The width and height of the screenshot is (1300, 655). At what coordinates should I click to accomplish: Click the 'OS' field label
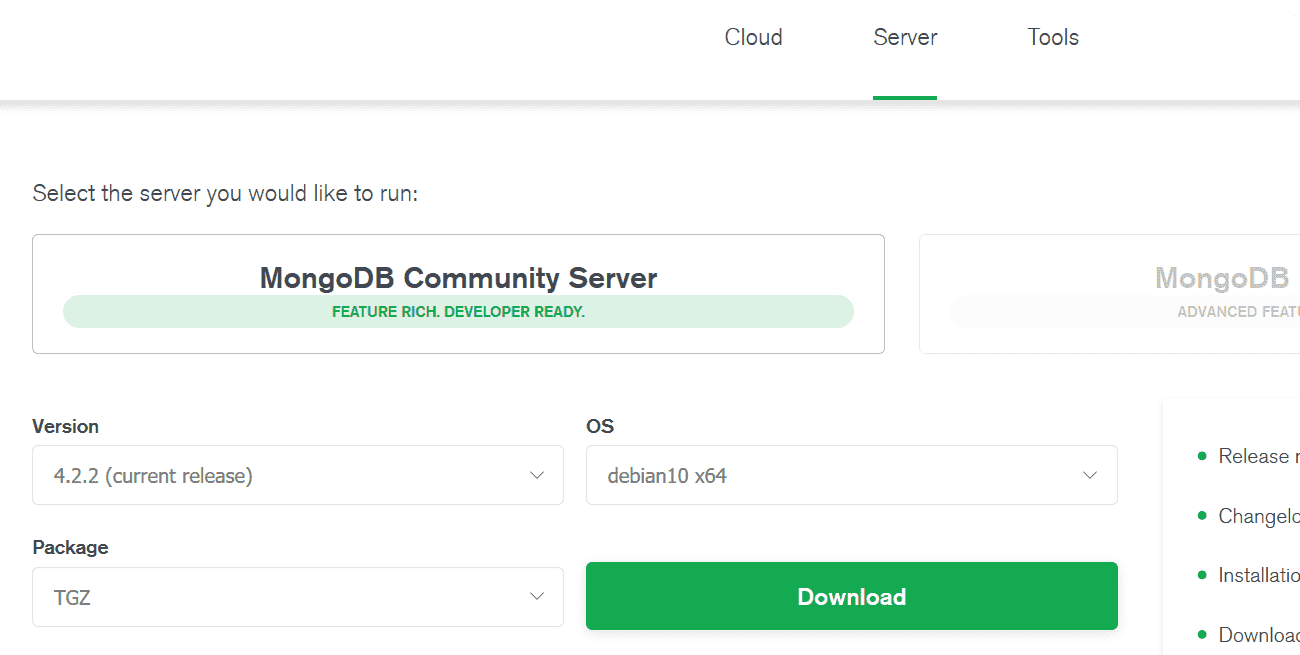click(x=600, y=426)
